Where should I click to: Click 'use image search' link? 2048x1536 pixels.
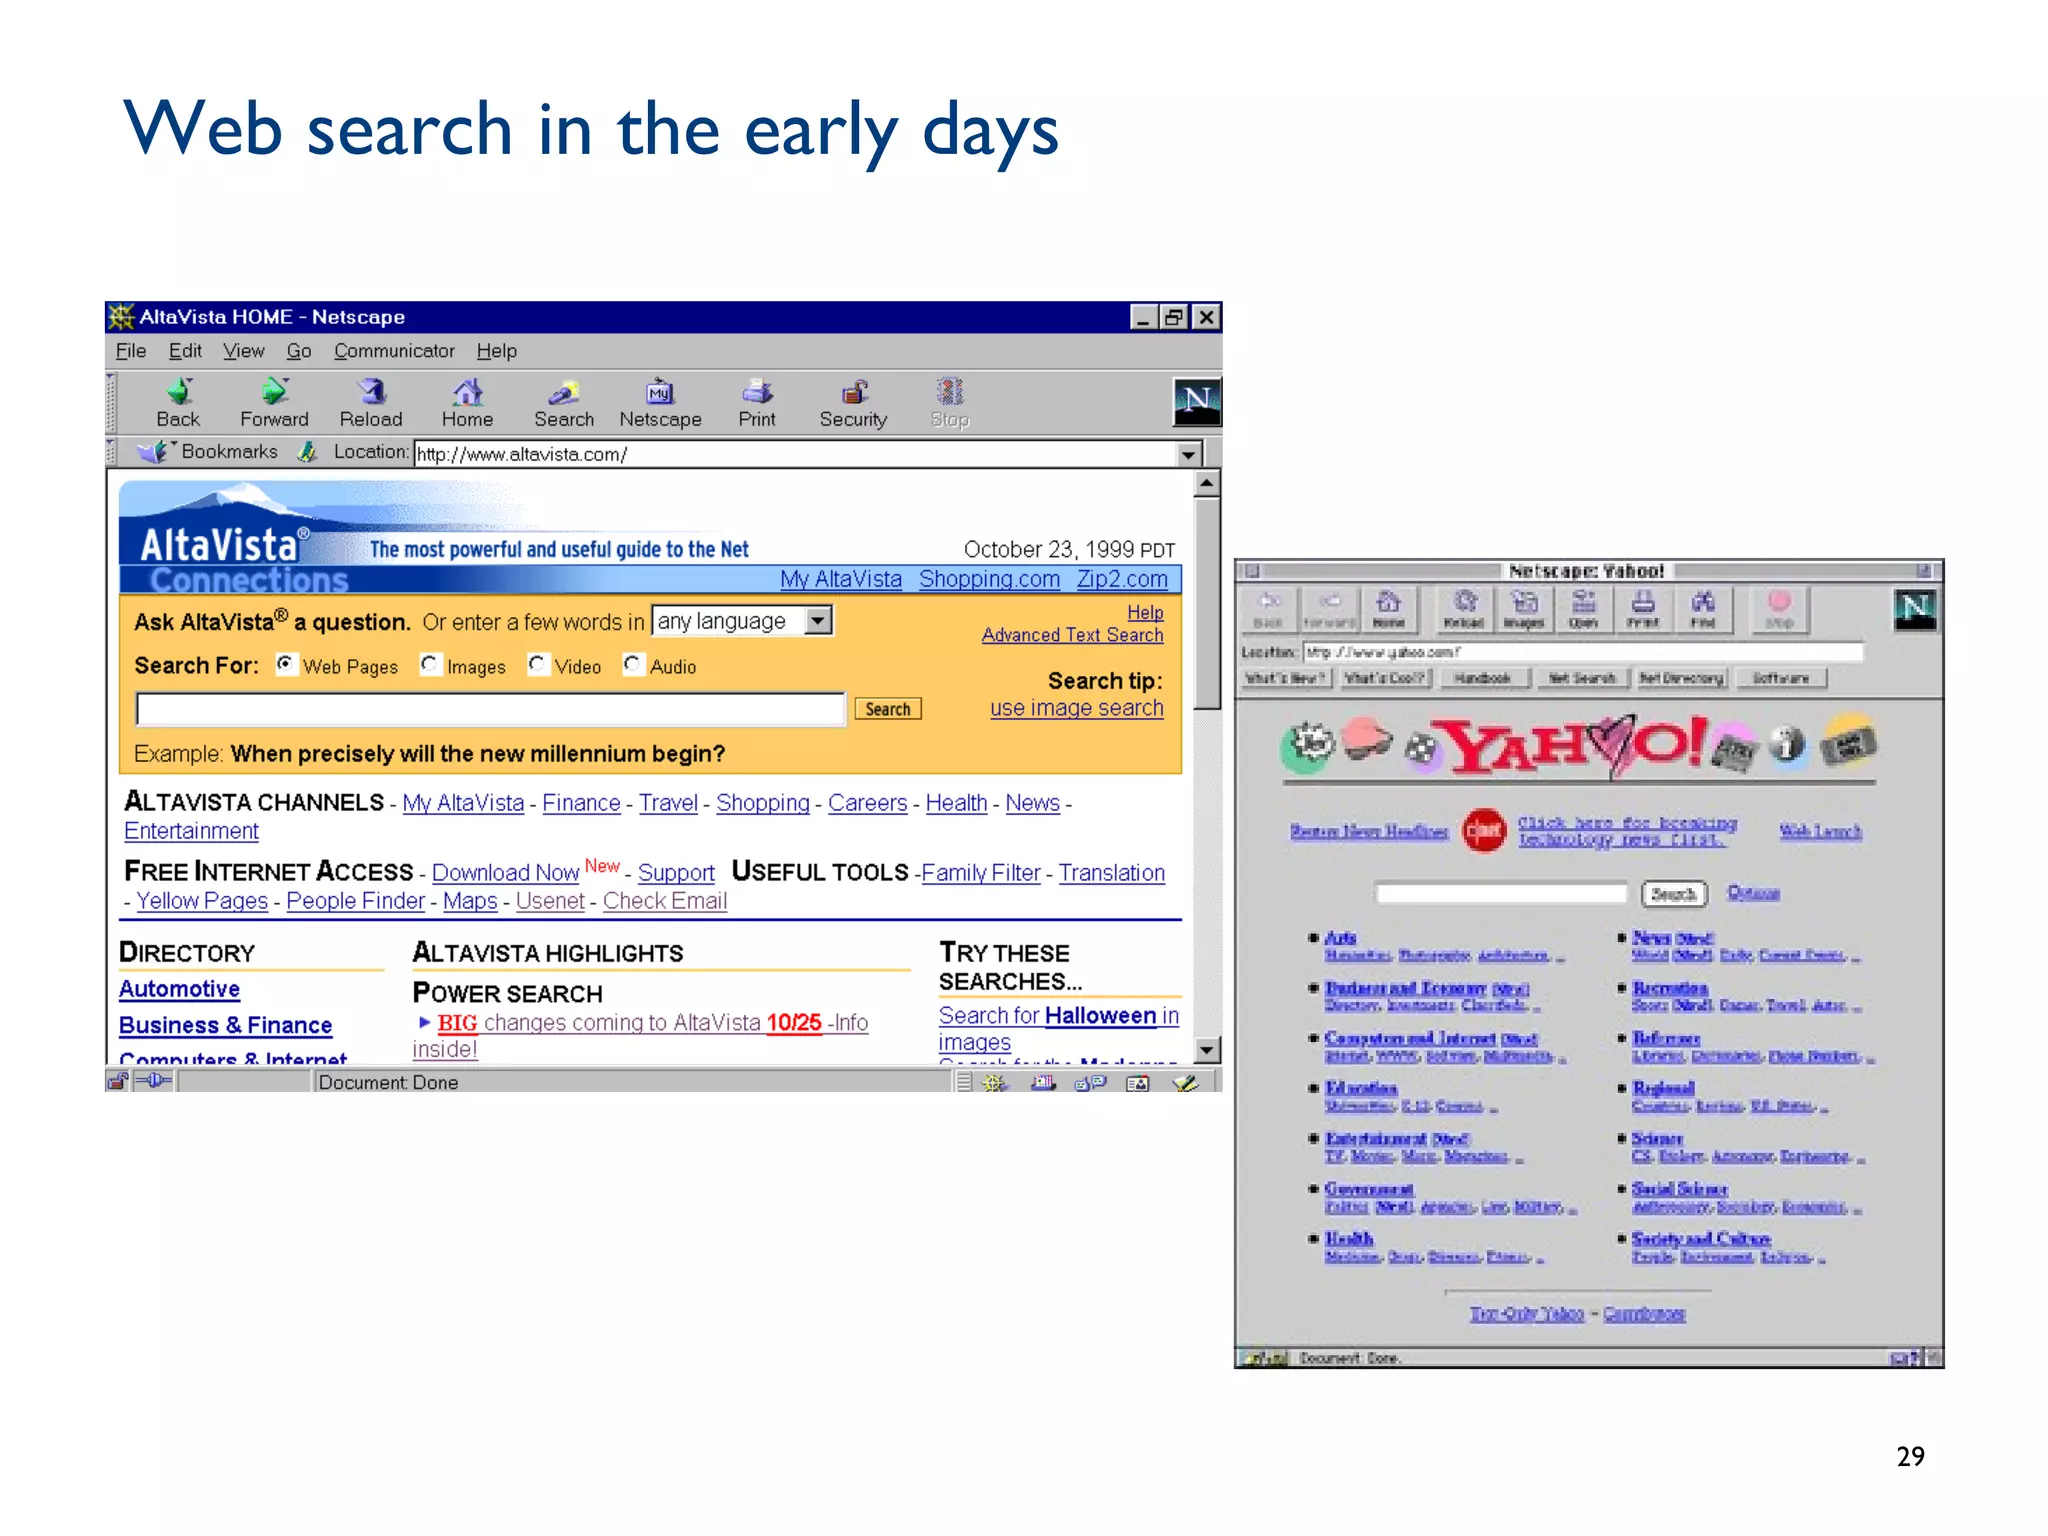click(1076, 708)
